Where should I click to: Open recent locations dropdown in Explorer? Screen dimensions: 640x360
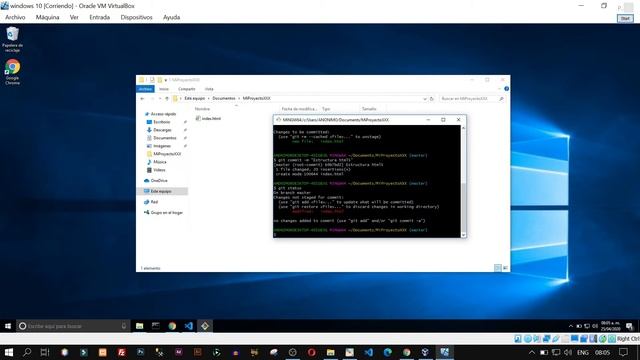pyautogui.click(x=160, y=98)
